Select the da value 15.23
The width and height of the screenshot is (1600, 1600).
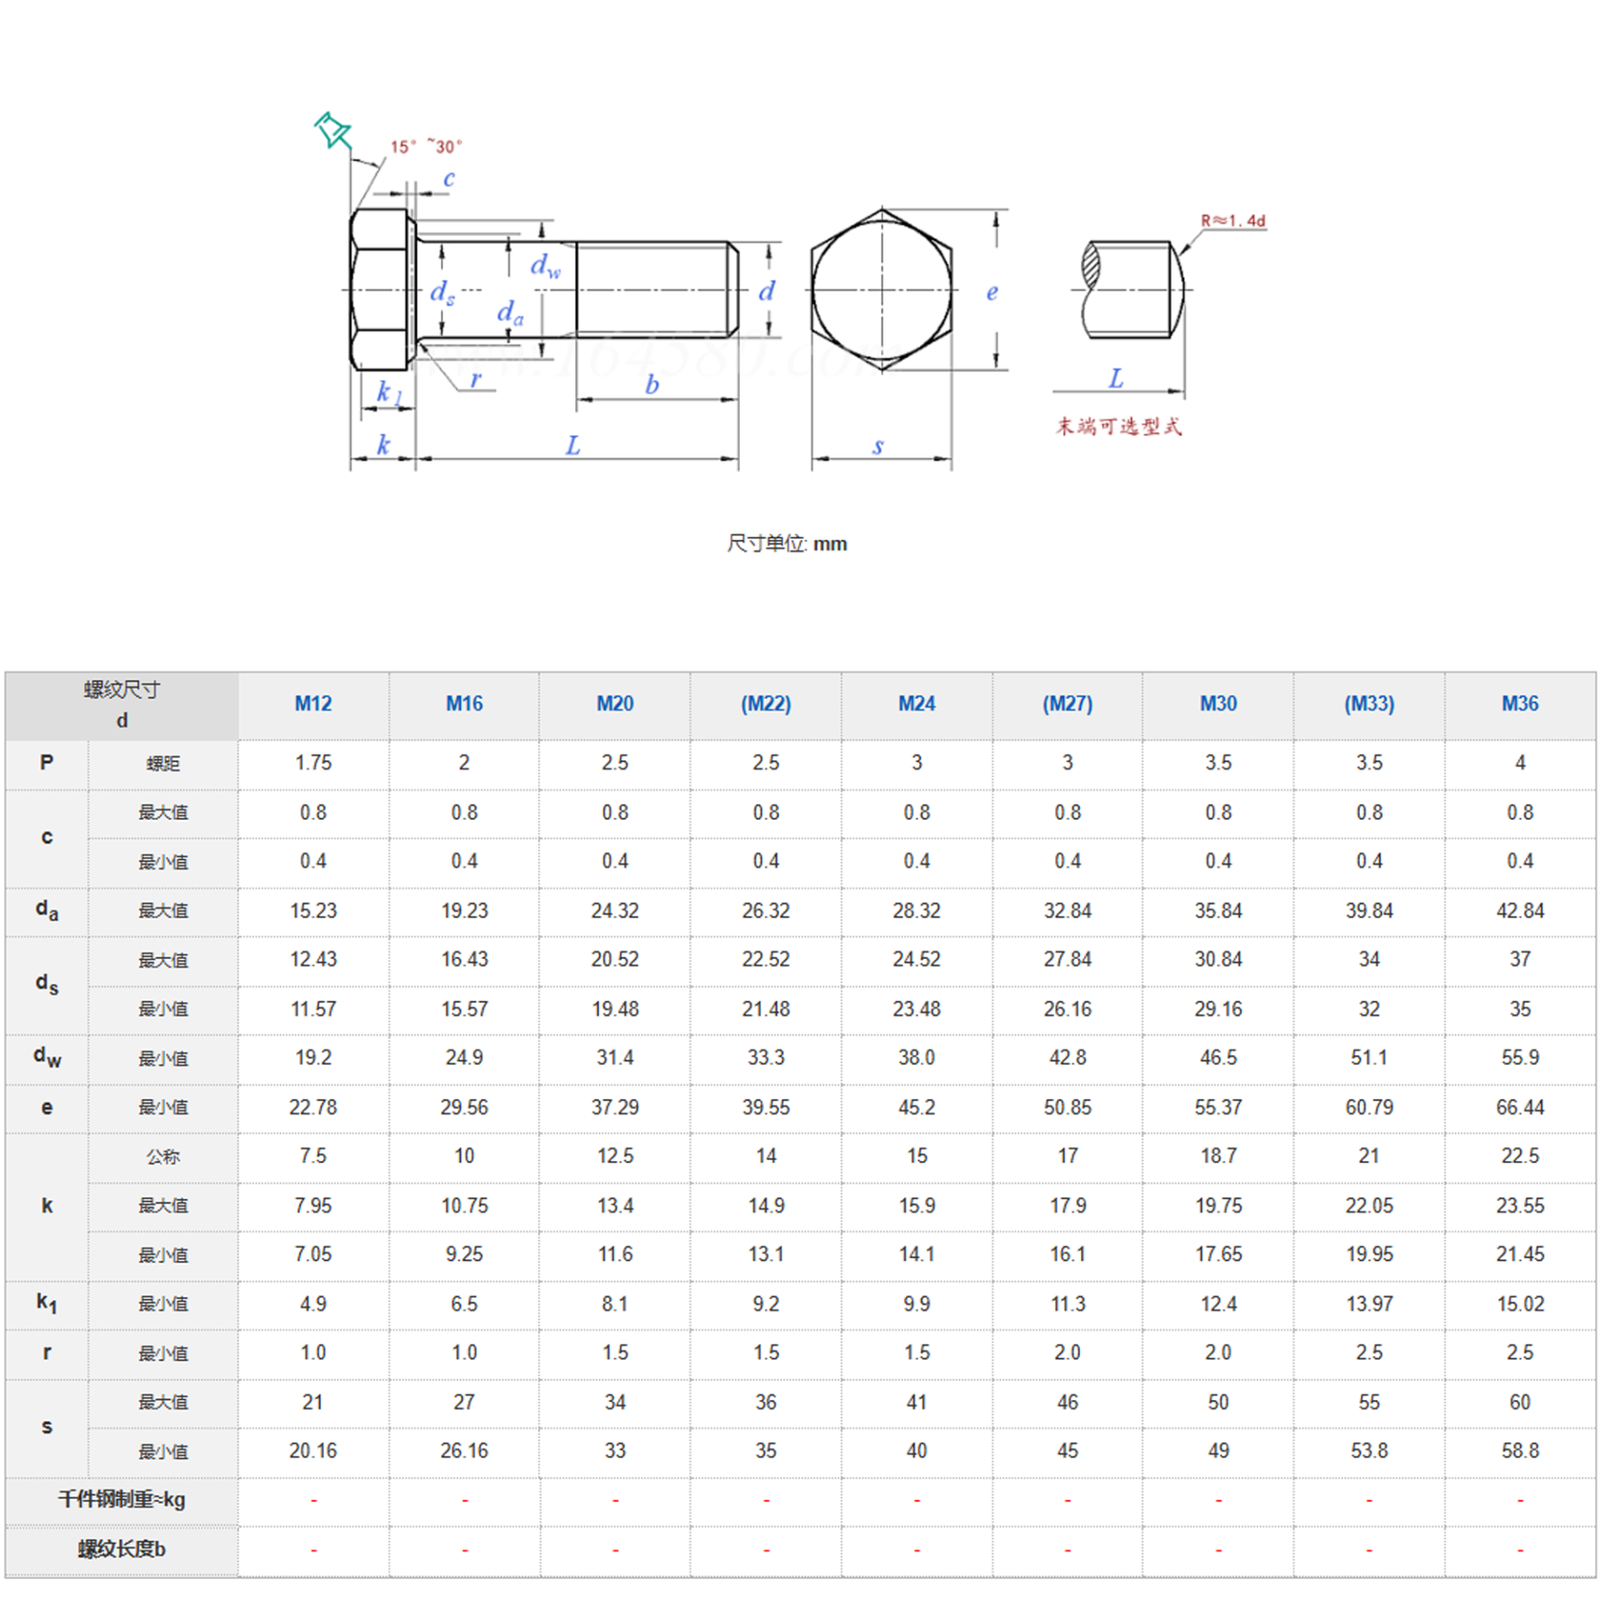point(313,911)
